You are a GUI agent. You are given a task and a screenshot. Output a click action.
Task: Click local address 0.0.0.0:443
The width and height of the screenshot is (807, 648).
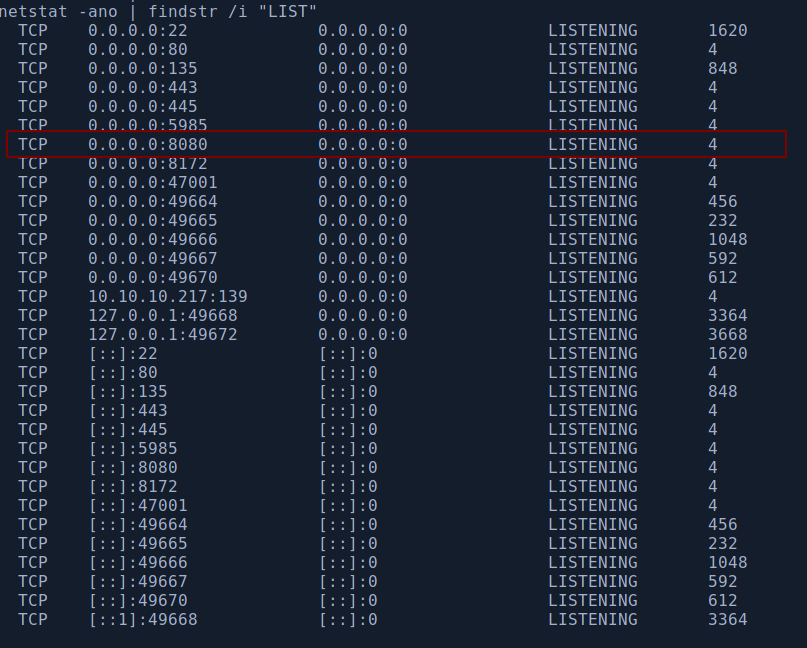143,87
